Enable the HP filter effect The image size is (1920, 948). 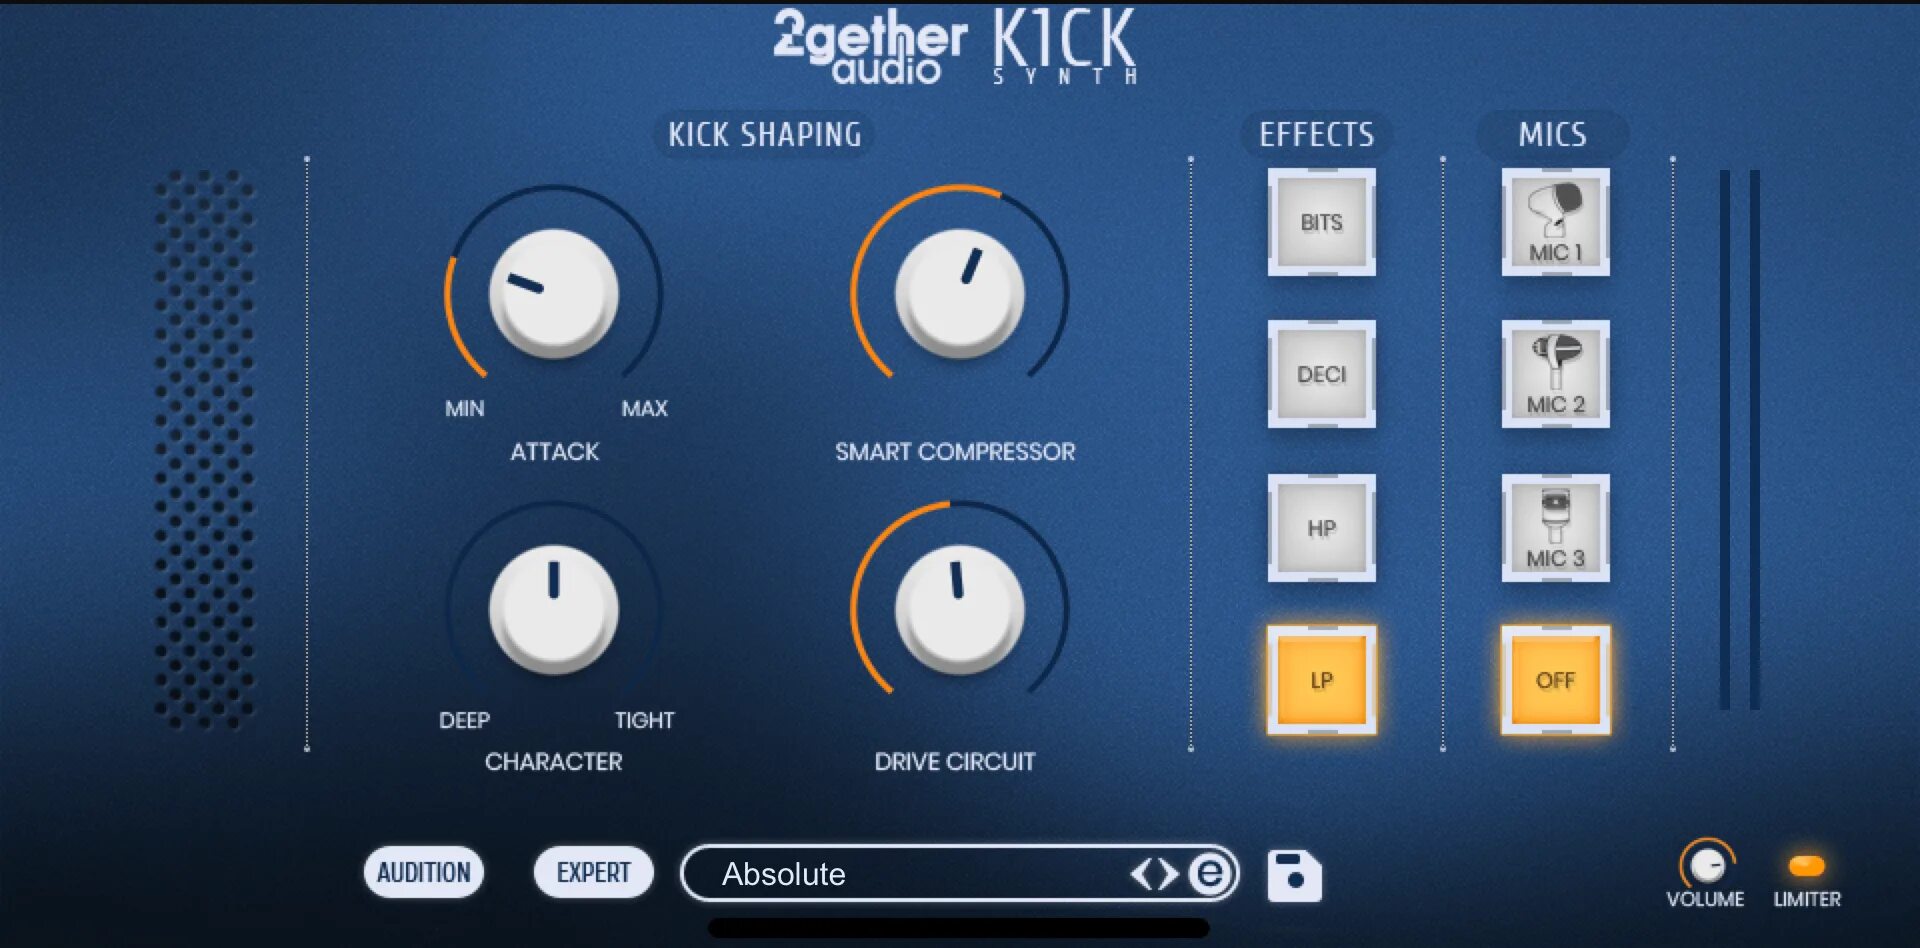click(x=1321, y=528)
